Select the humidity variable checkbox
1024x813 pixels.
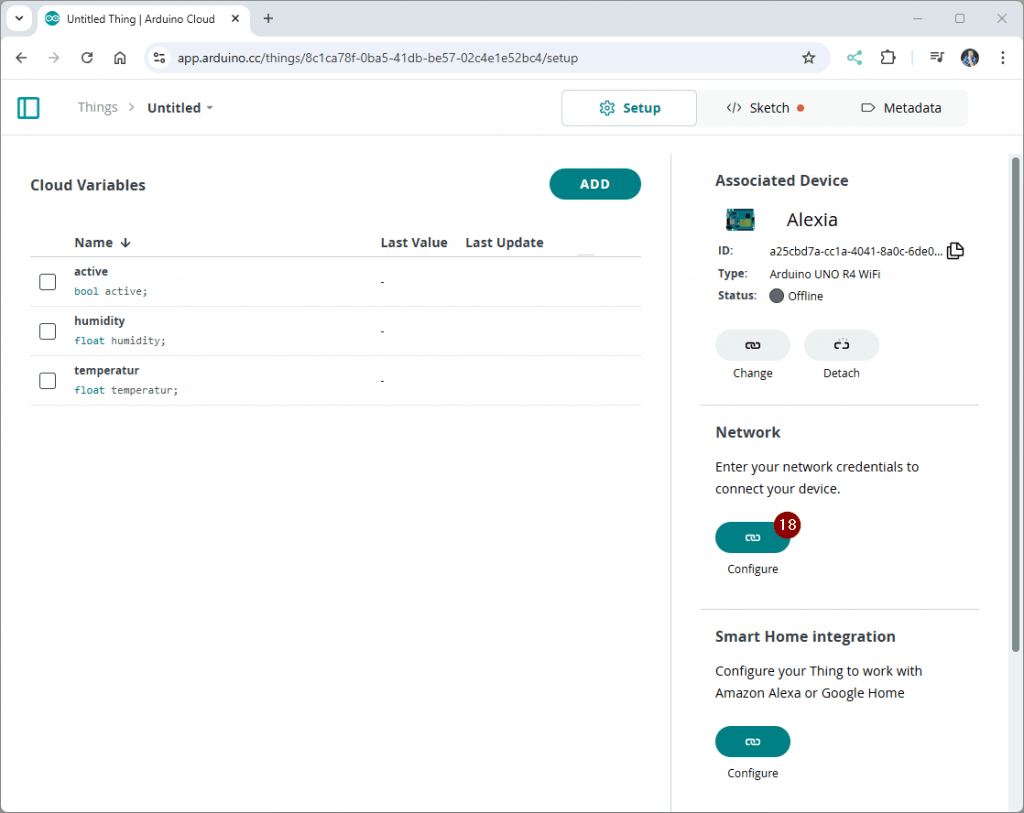(48, 331)
